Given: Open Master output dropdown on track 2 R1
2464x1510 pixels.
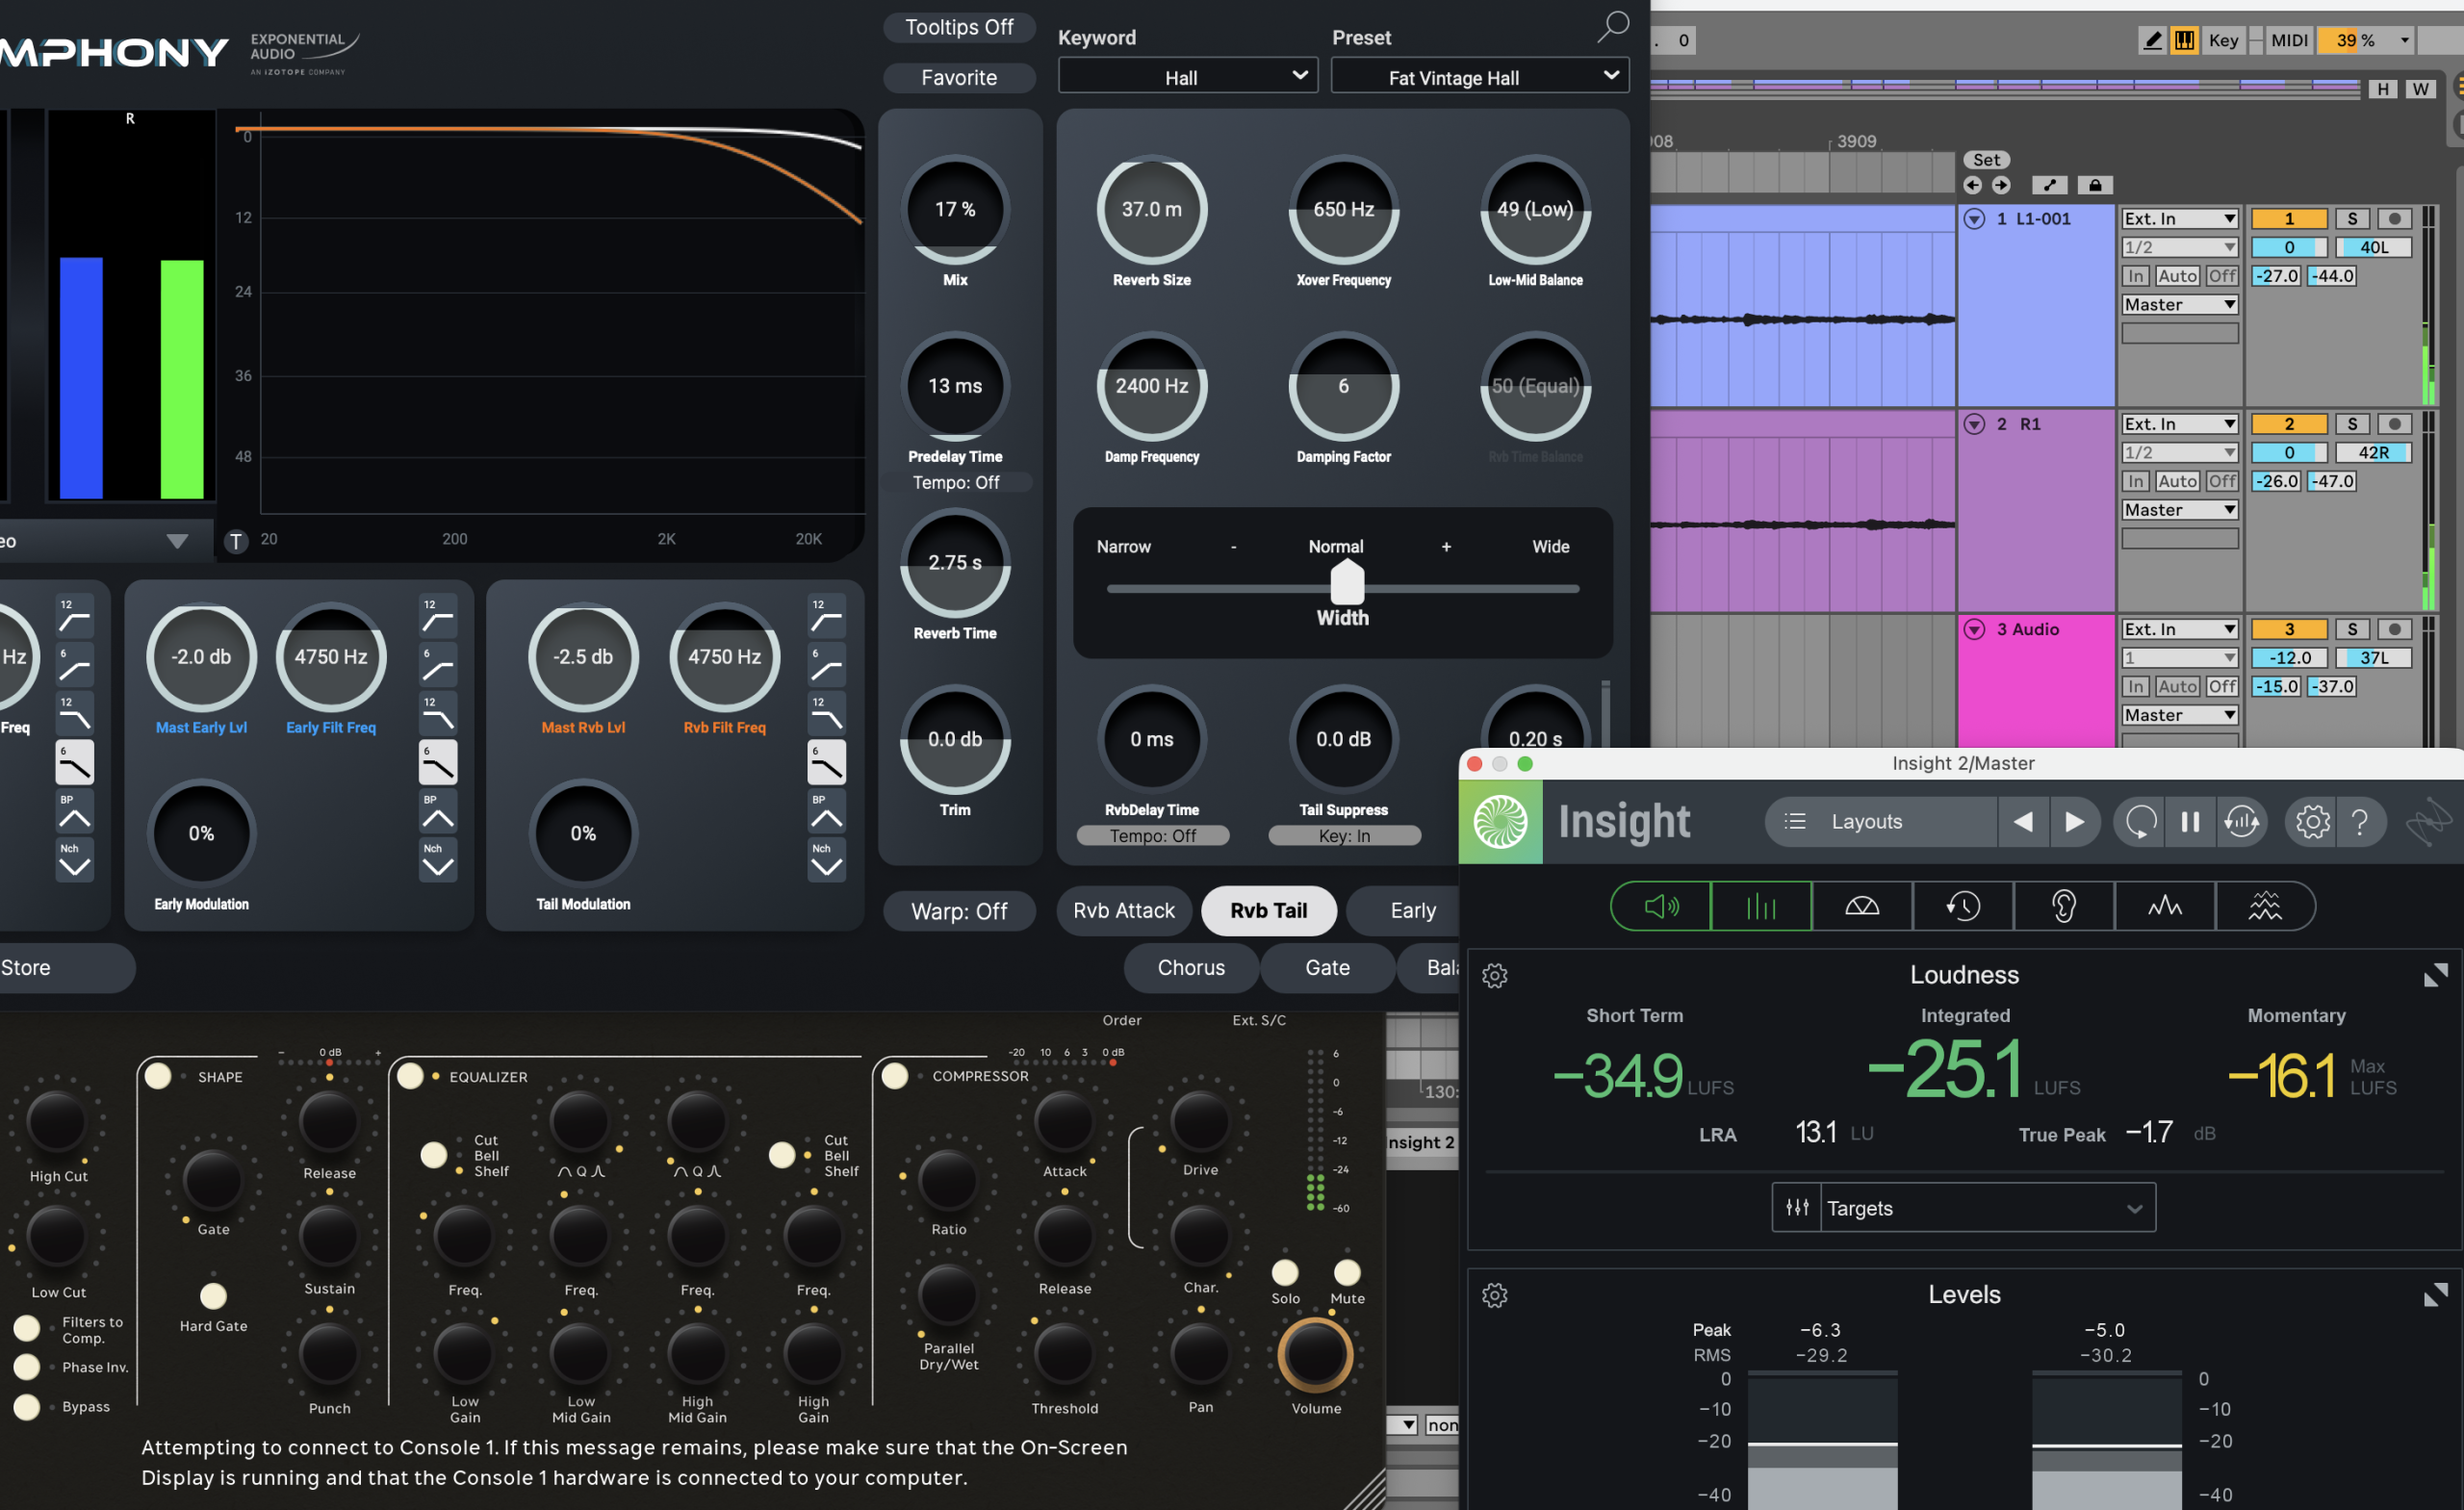Looking at the screenshot, I should (2180, 510).
